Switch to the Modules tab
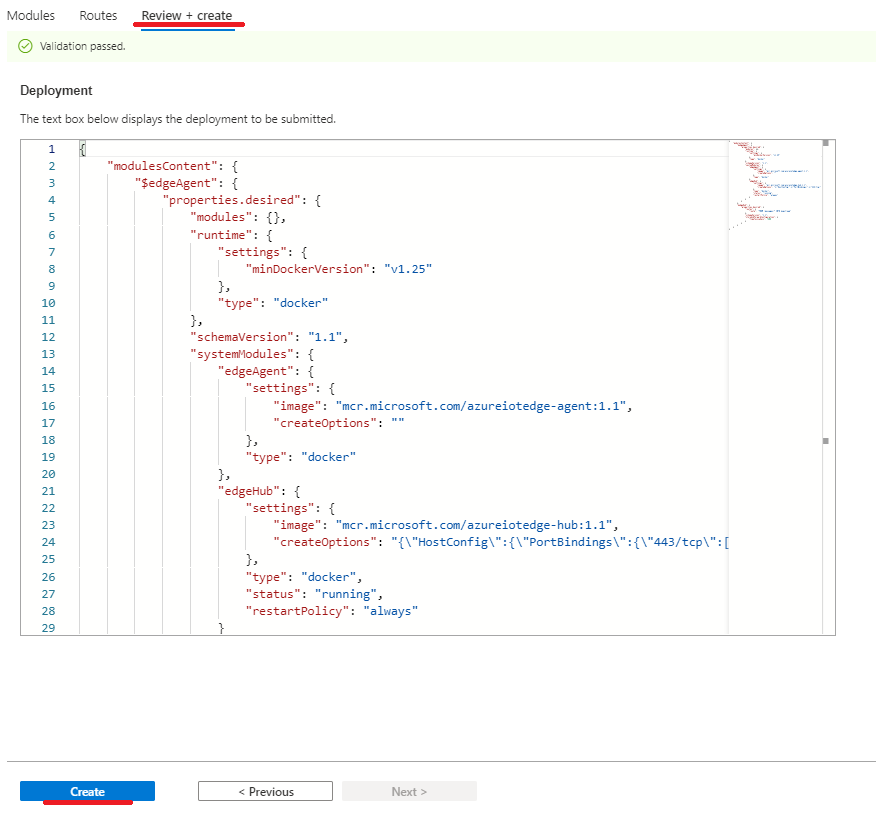 pyautogui.click(x=31, y=16)
